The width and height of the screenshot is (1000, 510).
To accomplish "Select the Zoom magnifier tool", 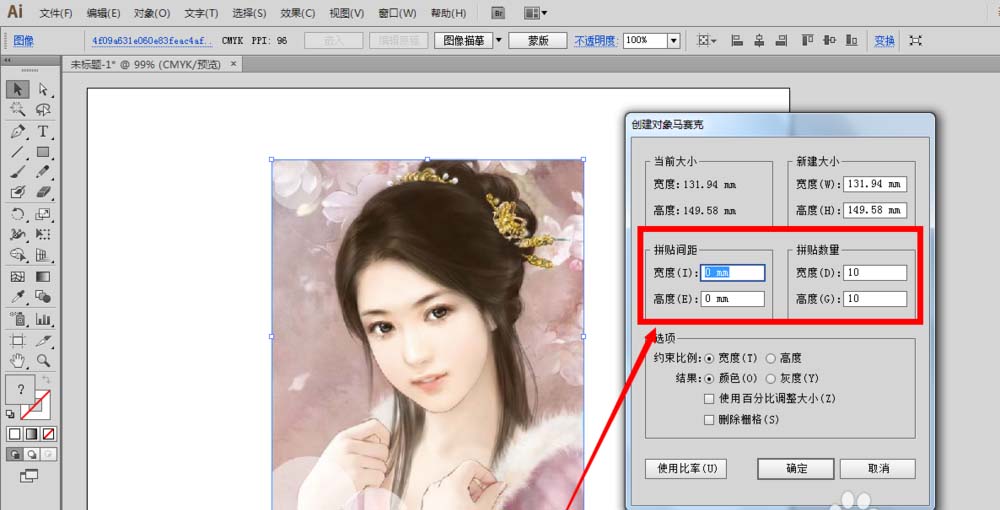I will pyautogui.click(x=43, y=361).
